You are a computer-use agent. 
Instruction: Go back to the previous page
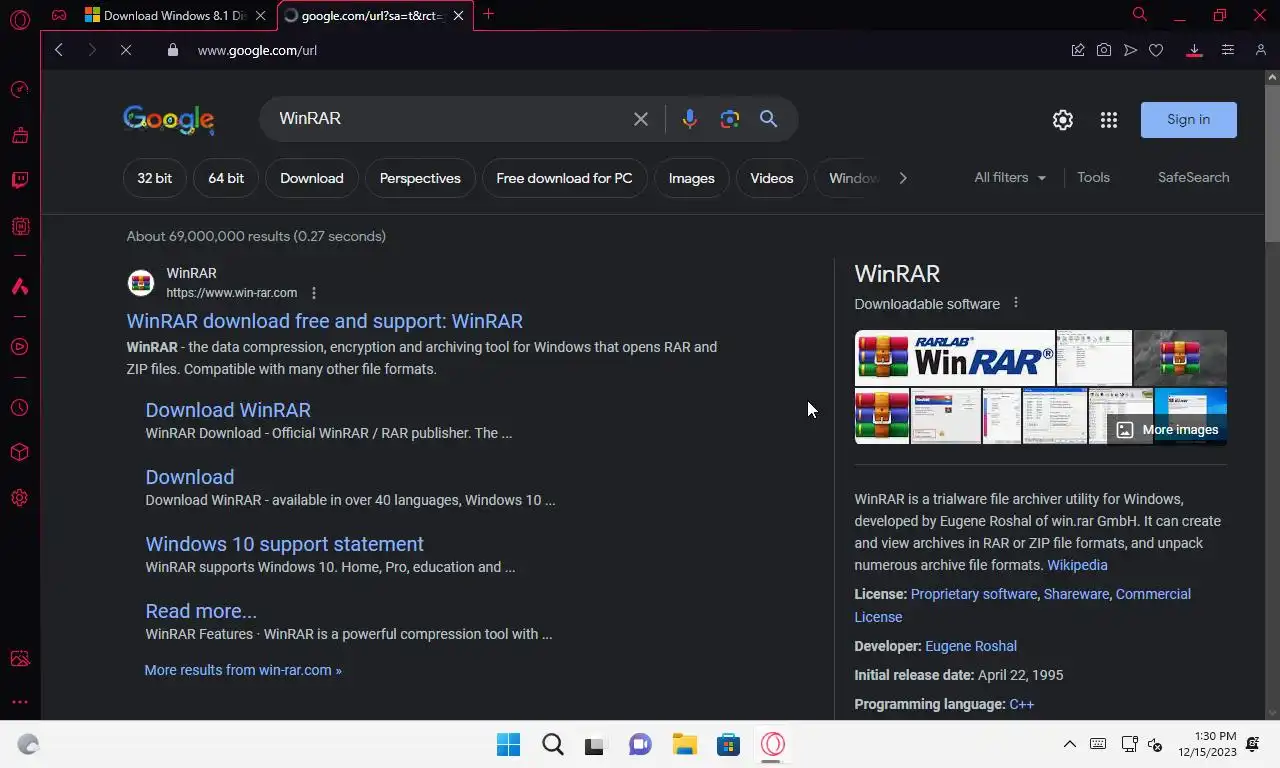point(59,50)
